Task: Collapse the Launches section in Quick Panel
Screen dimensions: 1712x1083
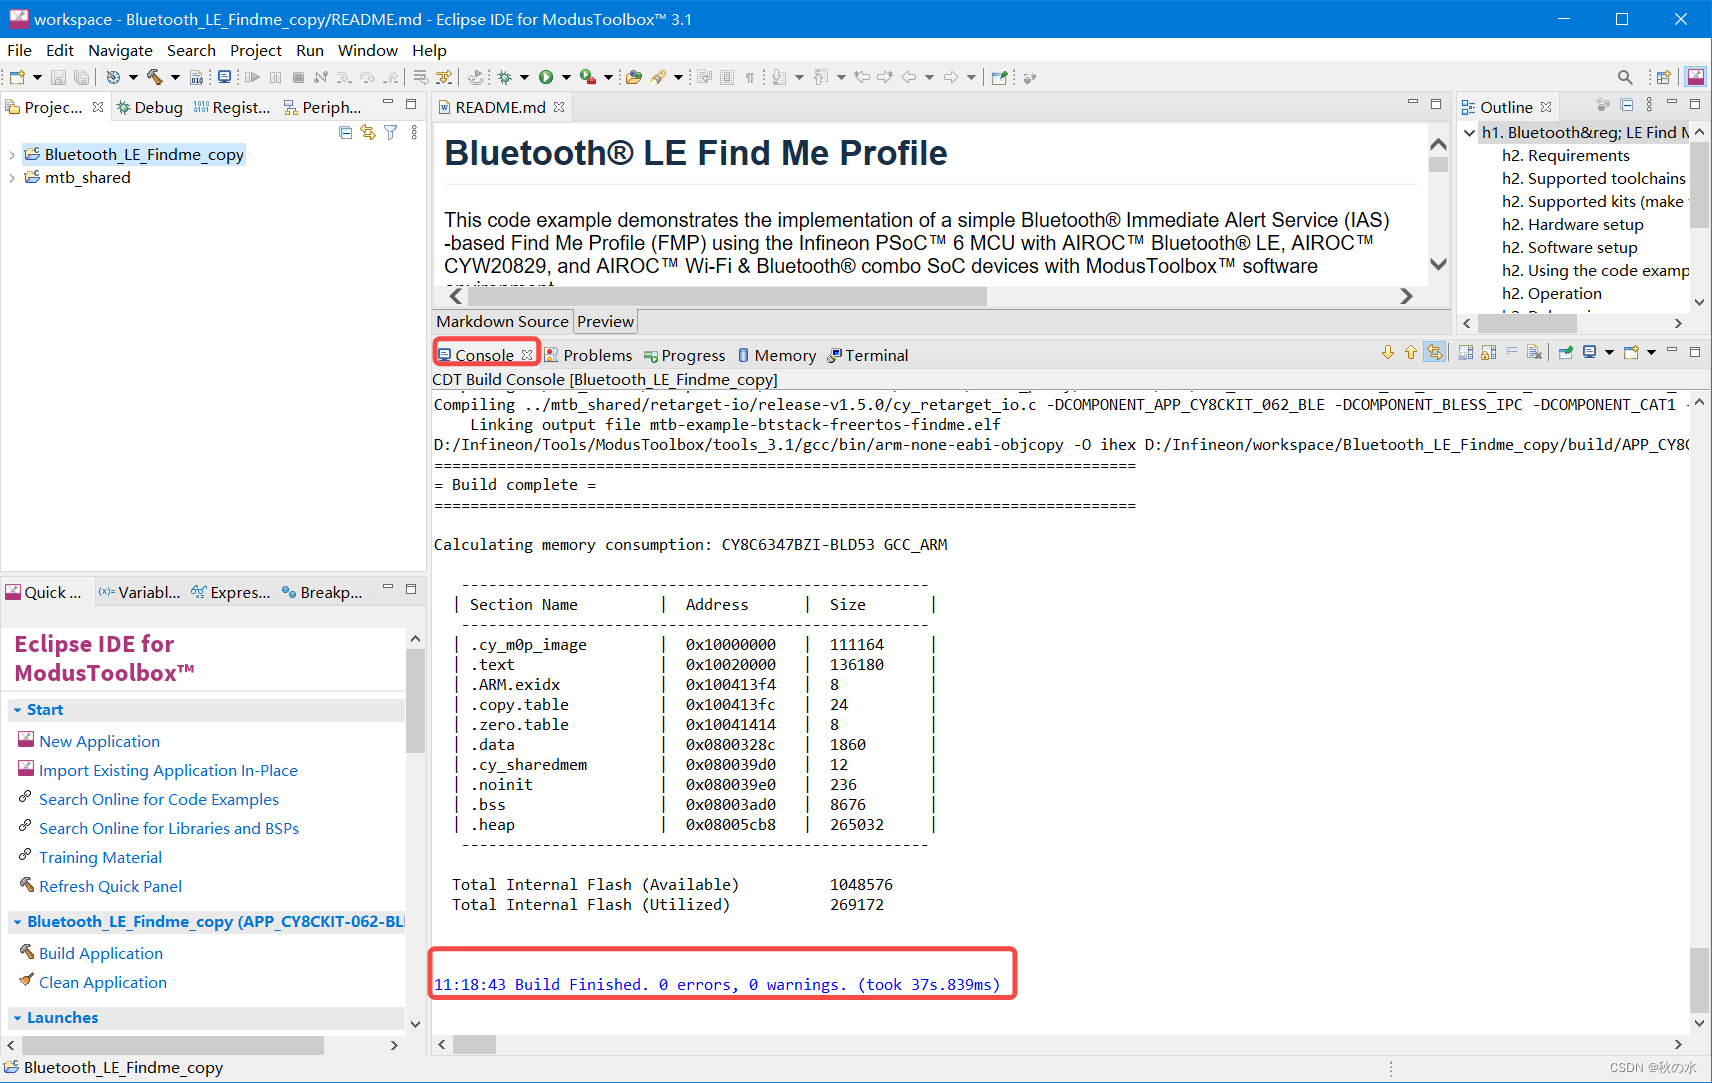Action: point(17,1018)
